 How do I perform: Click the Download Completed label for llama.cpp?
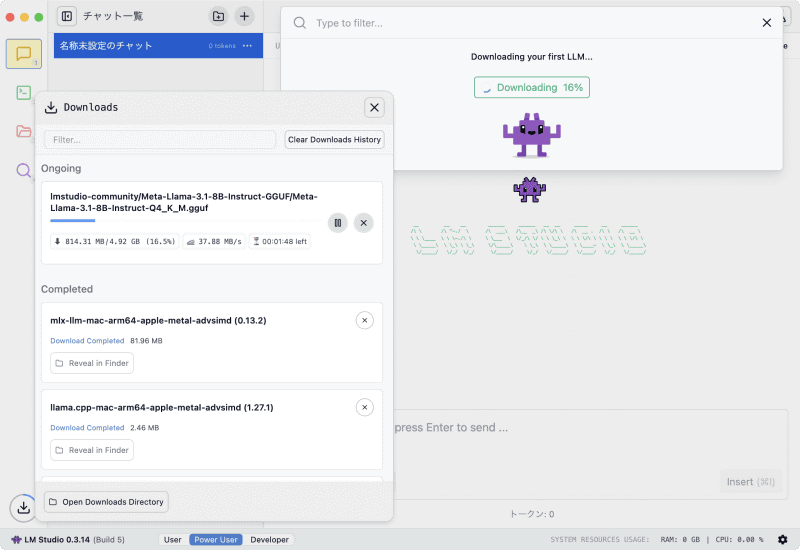point(87,428)
